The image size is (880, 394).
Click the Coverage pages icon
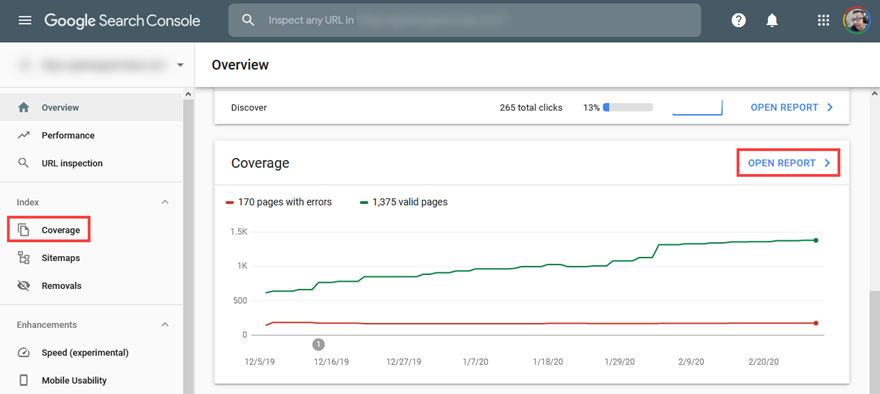(x=24, y=230)
